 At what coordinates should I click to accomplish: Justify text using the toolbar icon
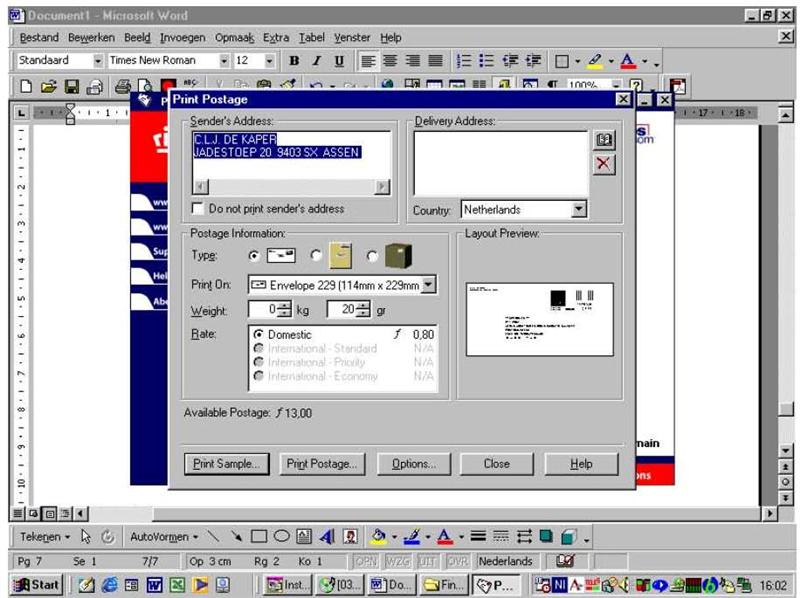pos(435,61)
